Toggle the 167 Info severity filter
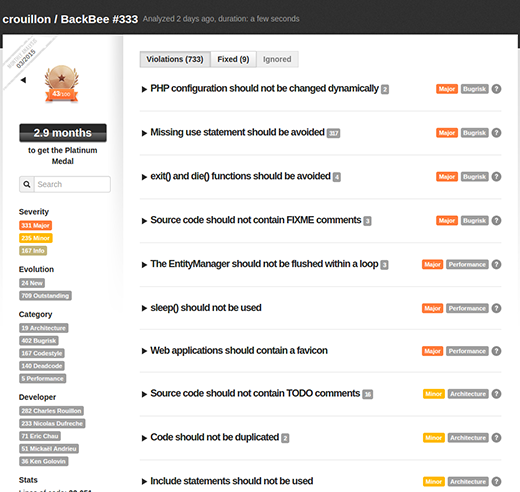The height and width of the screenshot is (492, 520). point(33,251)
